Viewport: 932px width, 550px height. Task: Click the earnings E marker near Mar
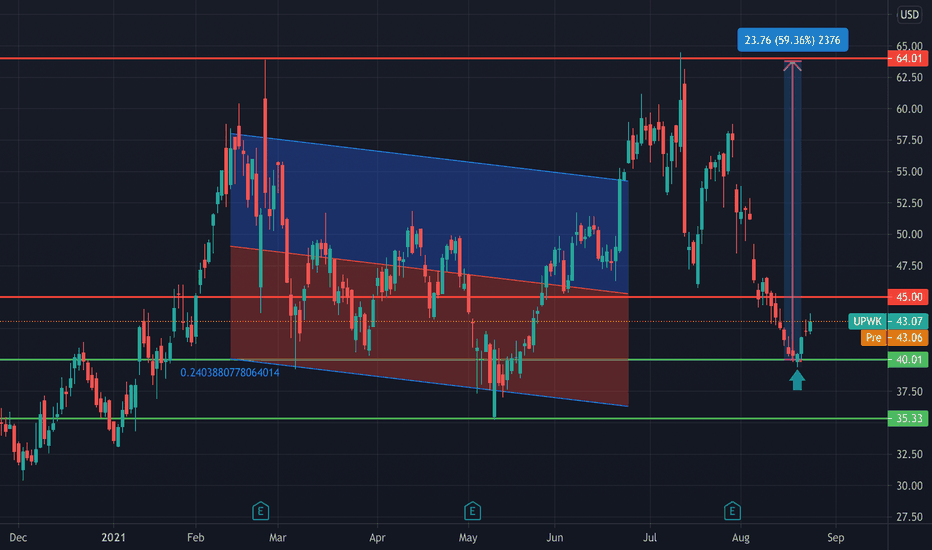coord(260,511)
